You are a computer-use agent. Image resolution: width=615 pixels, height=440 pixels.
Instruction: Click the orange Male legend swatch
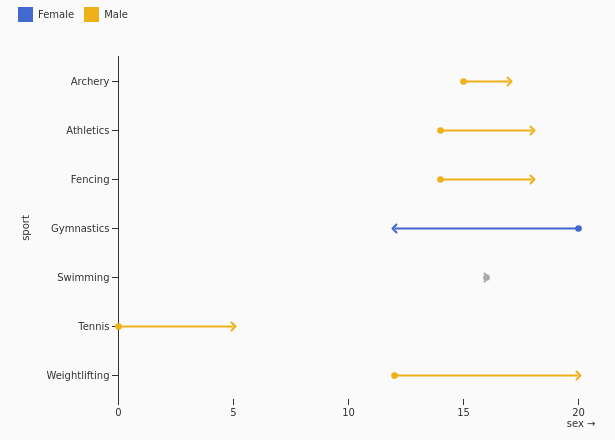pyautogui.click(x=91, y=15)
